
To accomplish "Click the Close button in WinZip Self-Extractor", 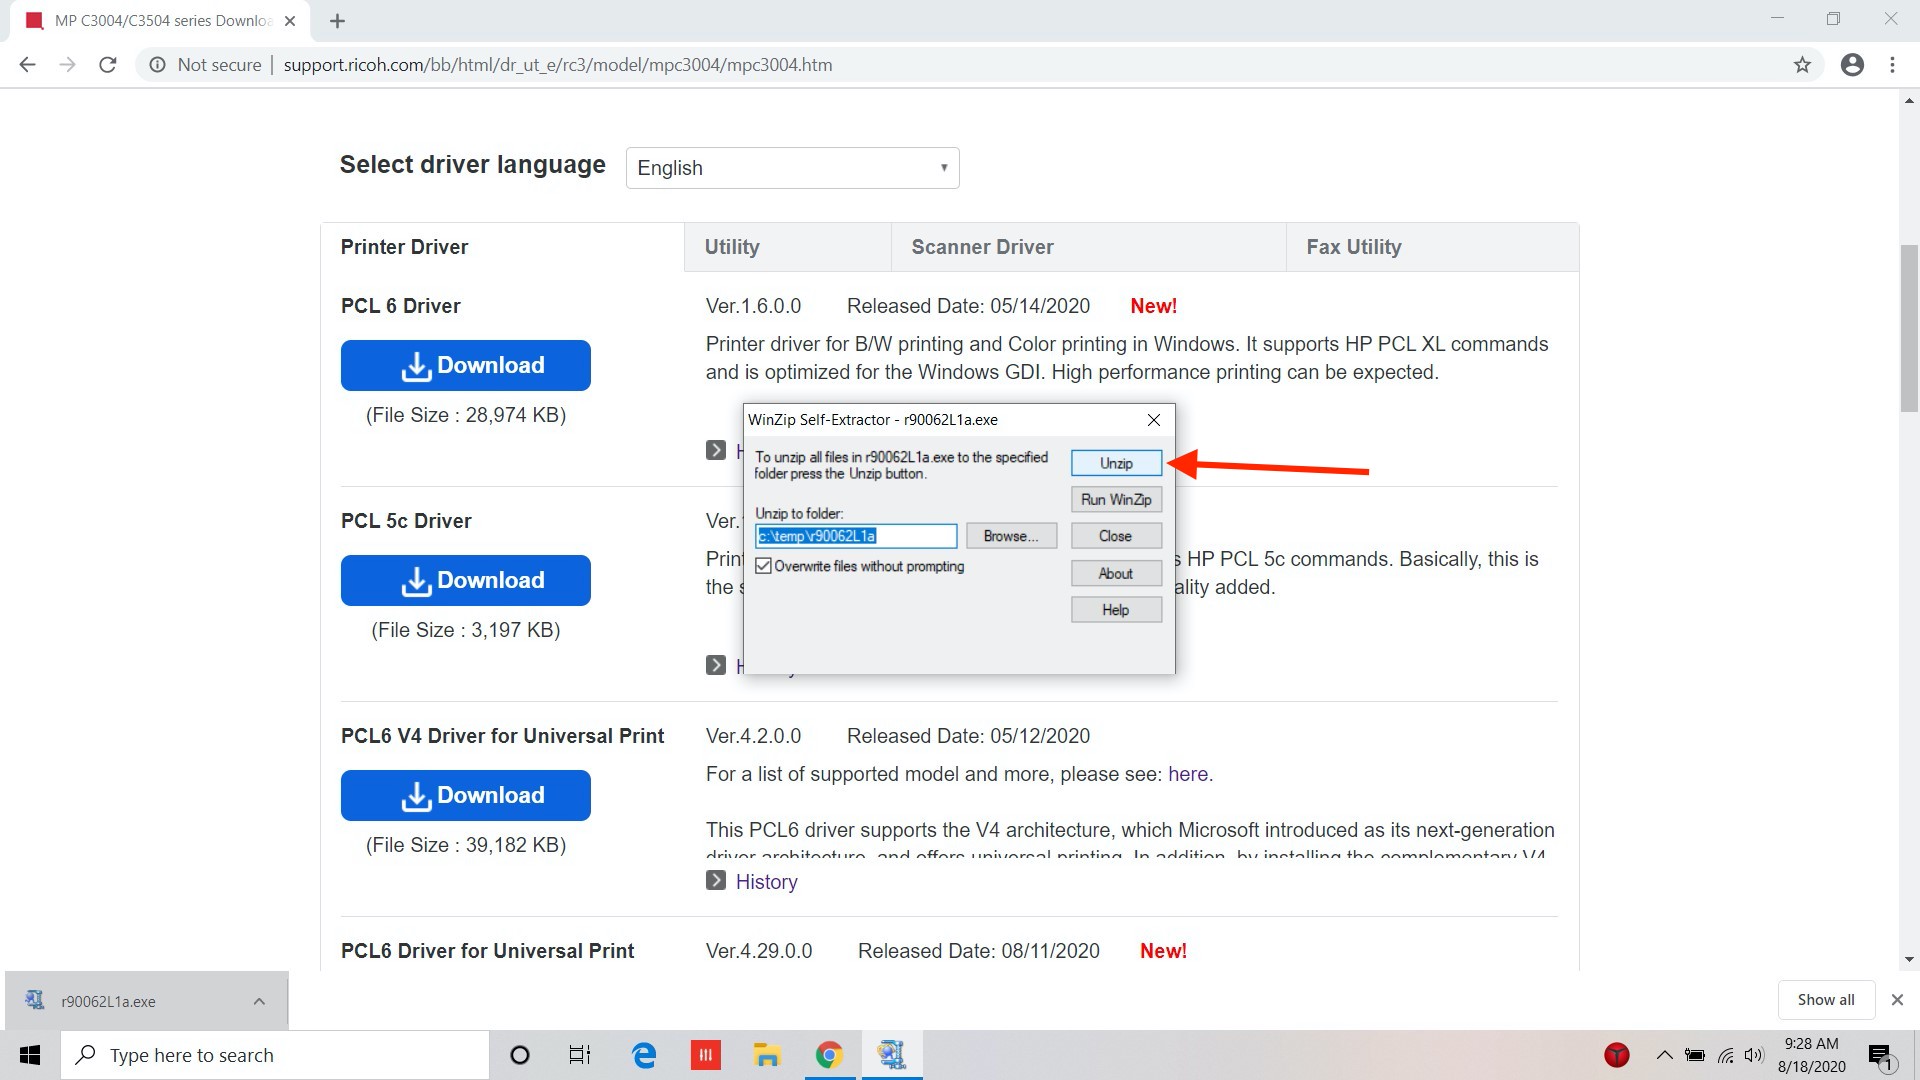I will 1116,536.
